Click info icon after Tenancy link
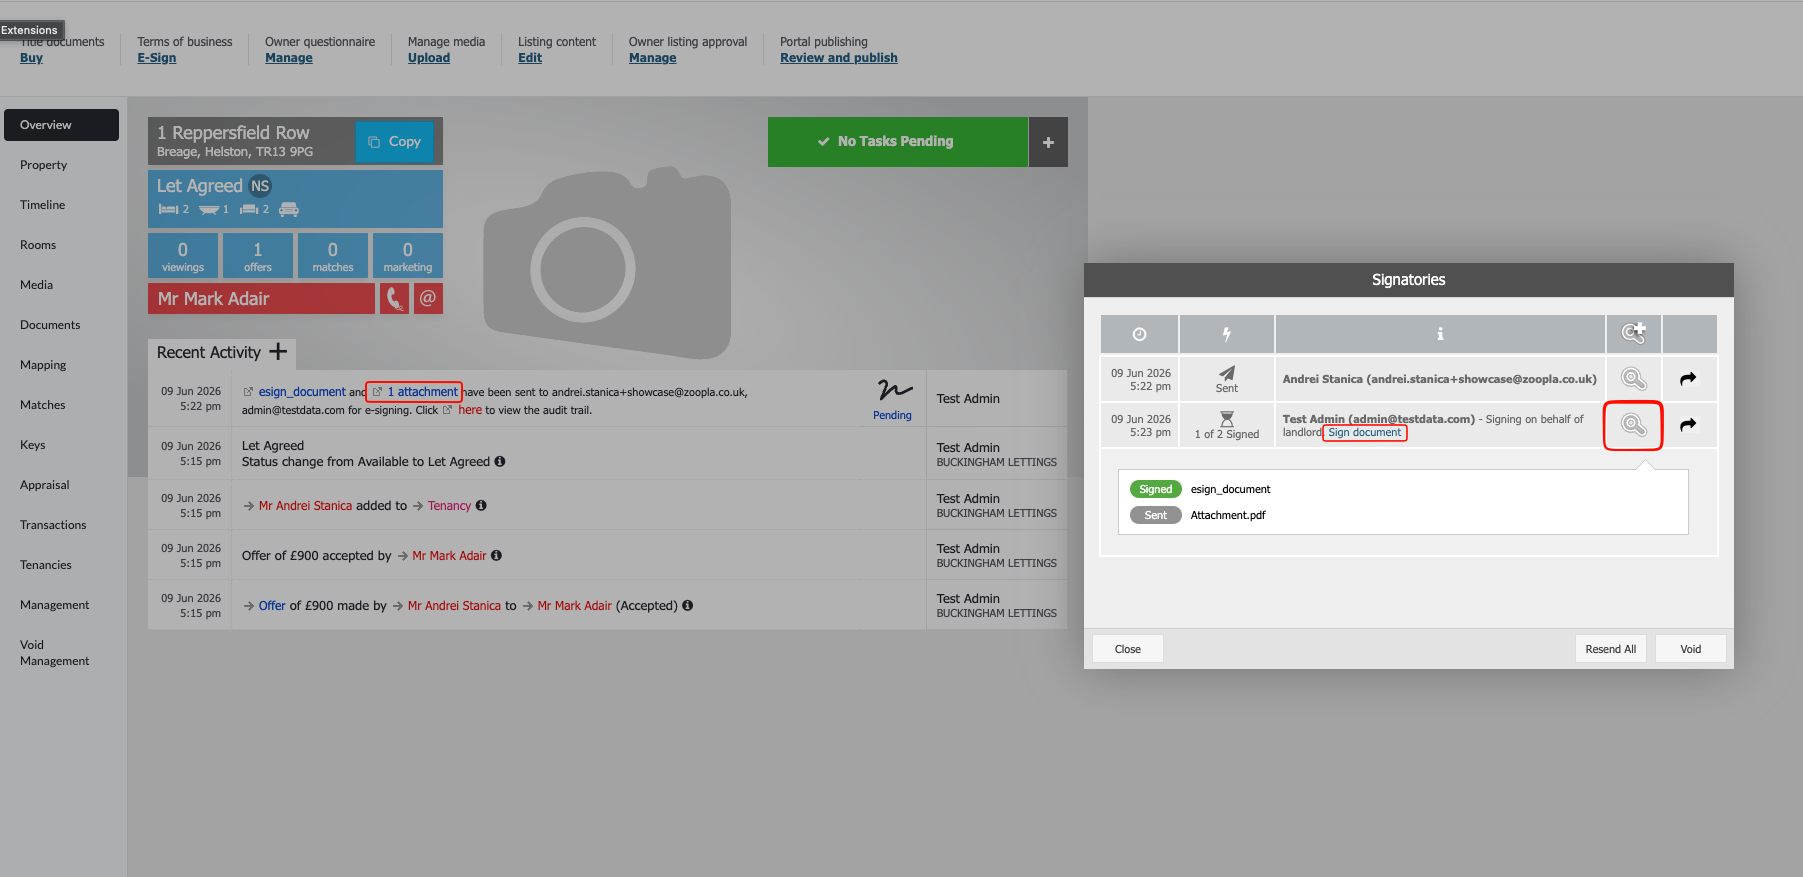 point(481,505)
